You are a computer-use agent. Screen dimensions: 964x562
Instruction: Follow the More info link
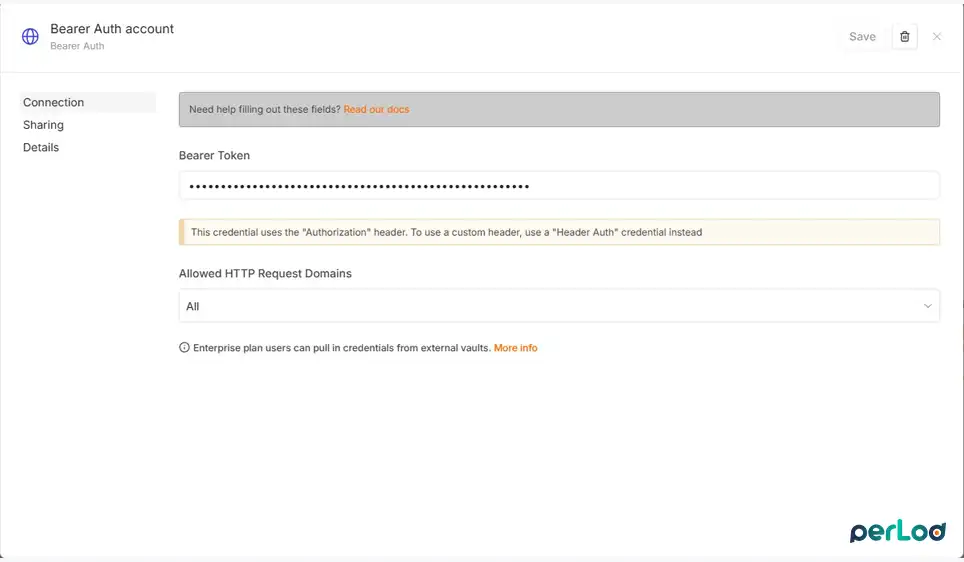(515, 347)
